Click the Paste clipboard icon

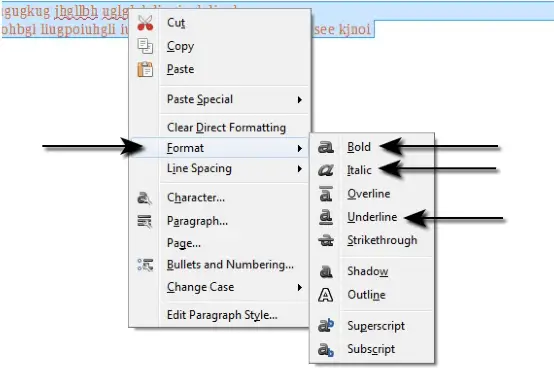pyautogui.click(x=145, y=69)
